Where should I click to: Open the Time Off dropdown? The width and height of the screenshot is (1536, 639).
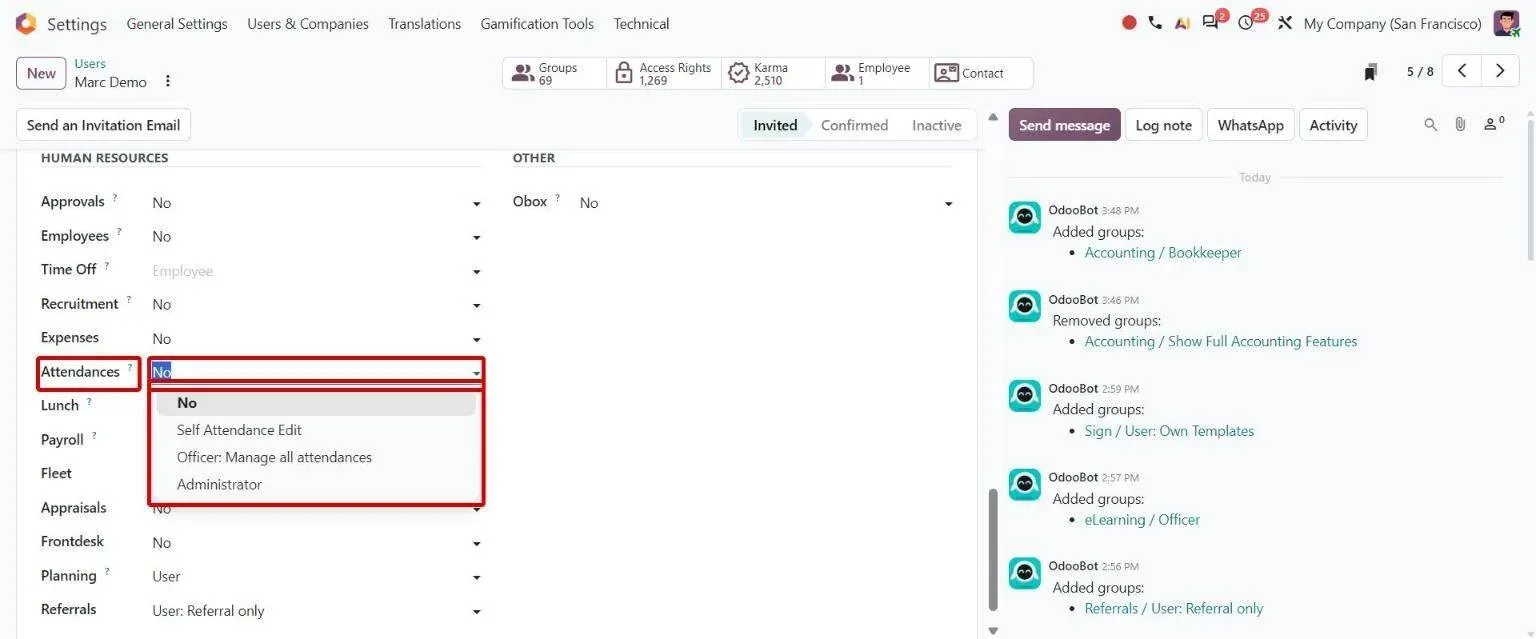point(316,271)
